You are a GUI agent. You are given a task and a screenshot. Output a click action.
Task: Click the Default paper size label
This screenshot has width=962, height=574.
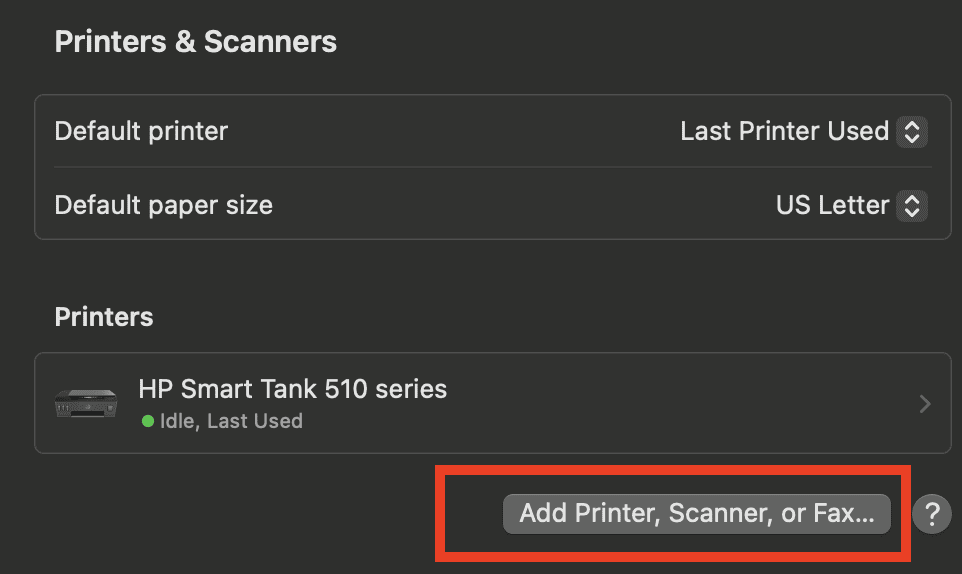click(163, 205)
